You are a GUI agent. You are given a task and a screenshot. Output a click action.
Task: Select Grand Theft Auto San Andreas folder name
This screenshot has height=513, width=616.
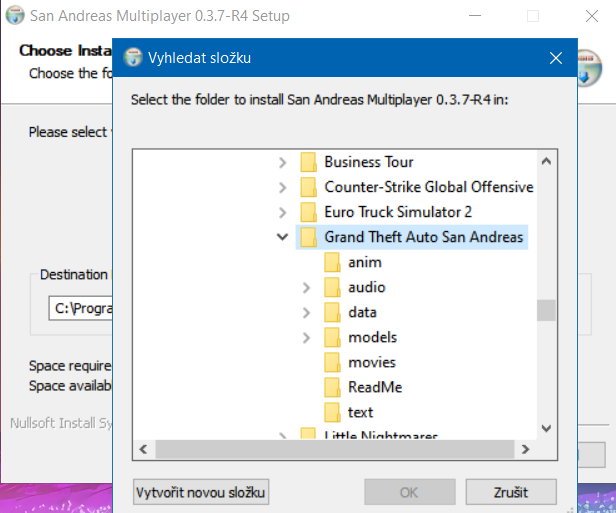[424, 237]
